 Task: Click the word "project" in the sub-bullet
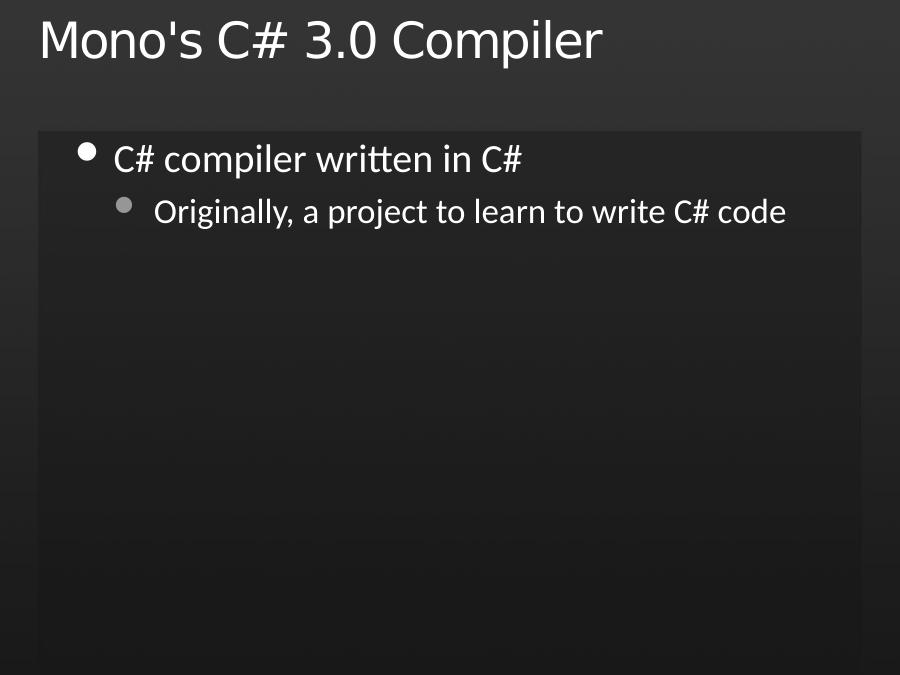[377, 213]
